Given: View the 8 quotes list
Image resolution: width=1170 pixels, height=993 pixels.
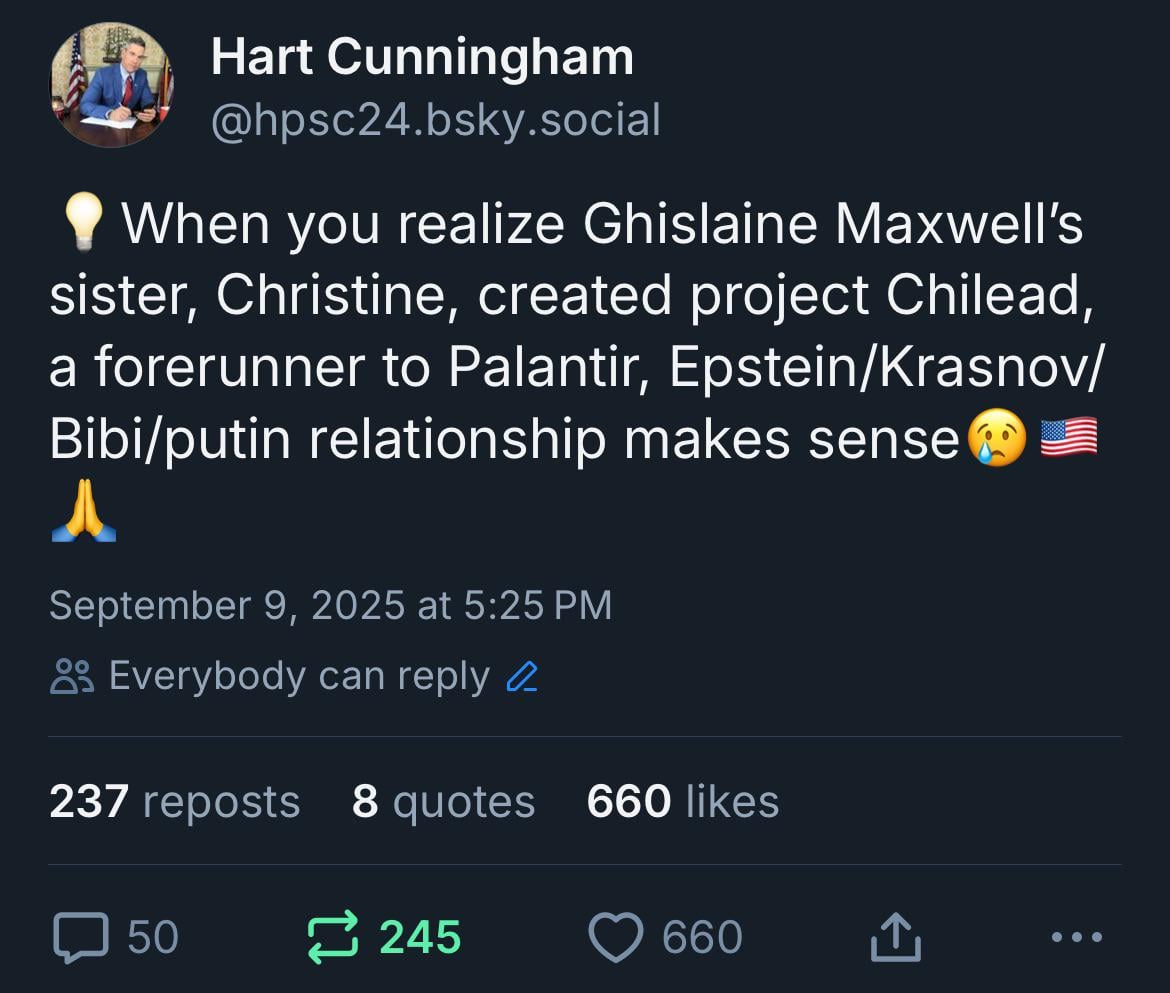Looking at the screenshot, I should 443,801.
